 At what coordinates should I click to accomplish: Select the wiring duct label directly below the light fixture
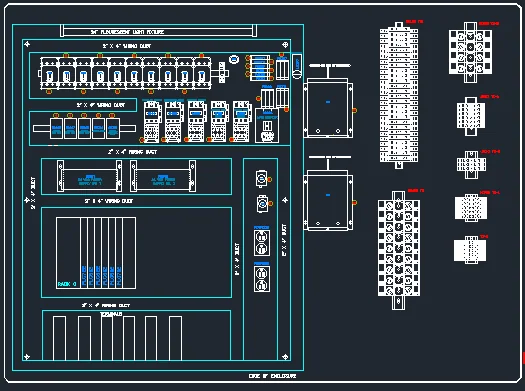tap(127, 46)
